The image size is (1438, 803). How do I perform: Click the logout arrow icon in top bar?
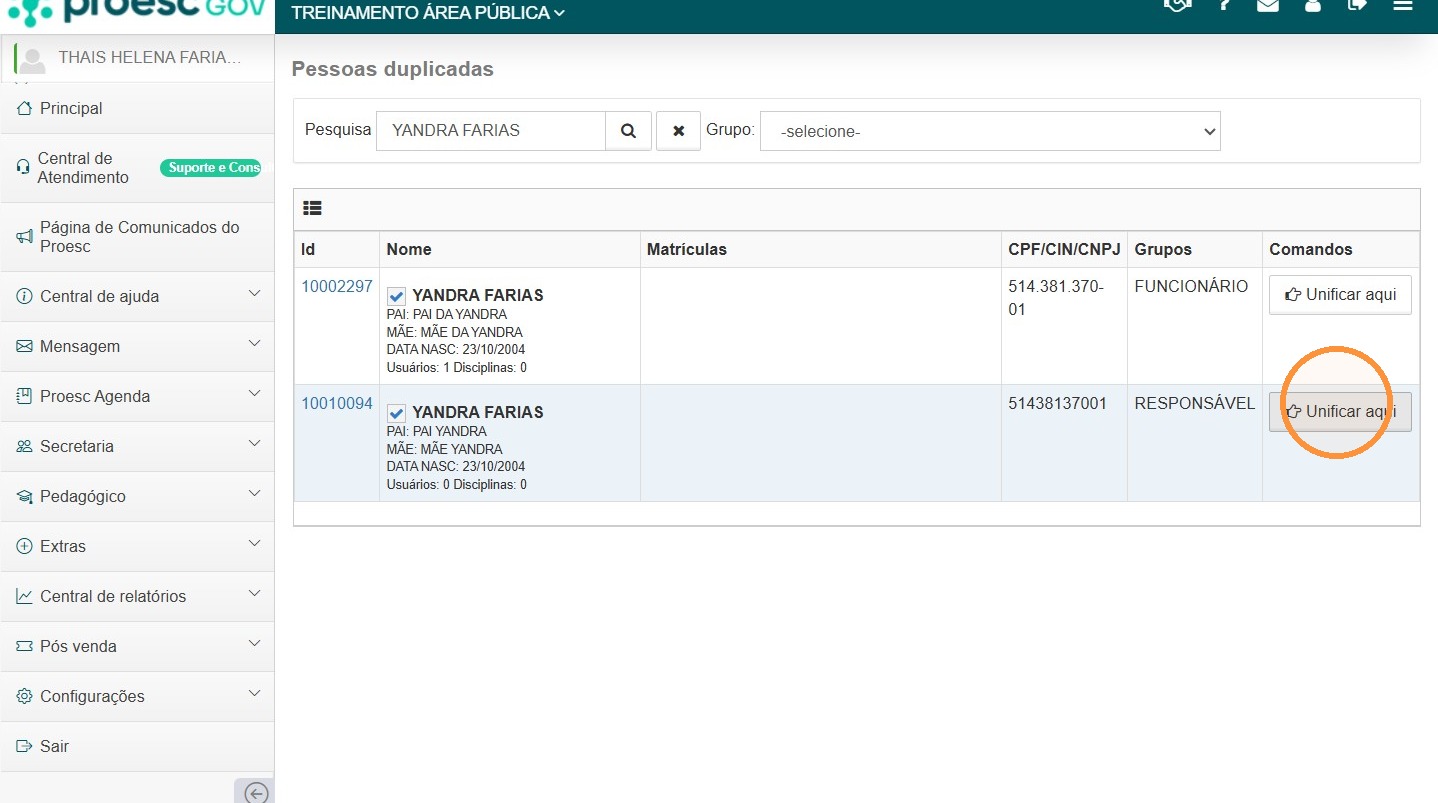coord(1357,5)
